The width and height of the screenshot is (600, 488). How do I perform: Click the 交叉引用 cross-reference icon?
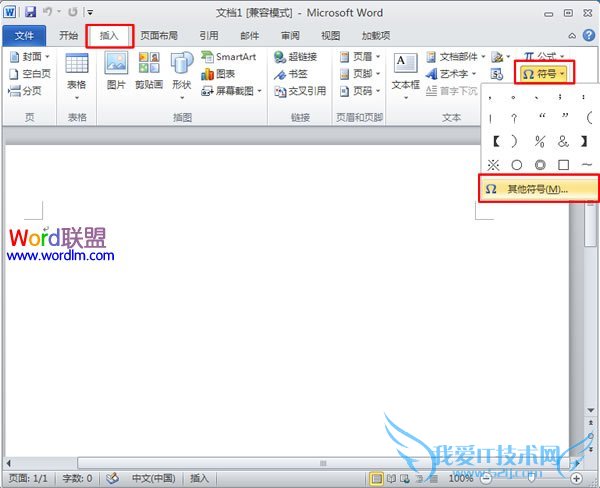point(301,90)
